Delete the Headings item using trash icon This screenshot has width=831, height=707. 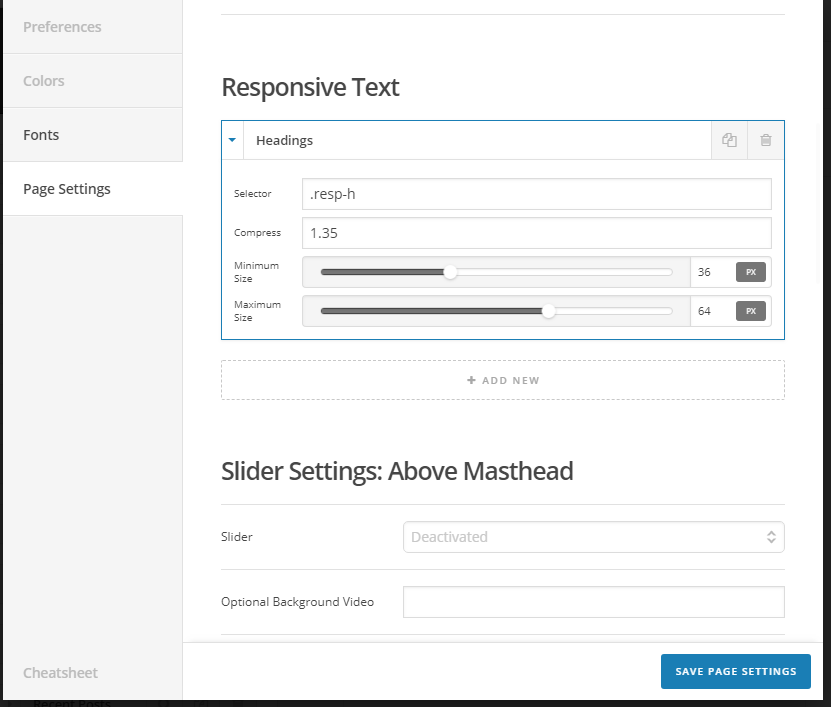click(x=766, y=140)
